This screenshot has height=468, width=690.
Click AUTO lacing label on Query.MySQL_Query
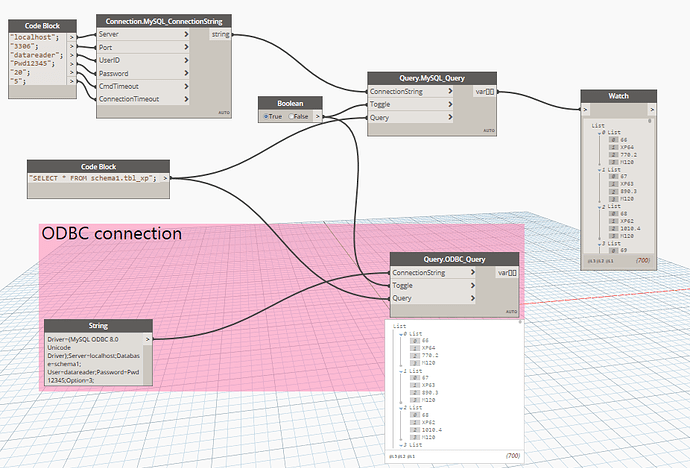pos(489,131)
